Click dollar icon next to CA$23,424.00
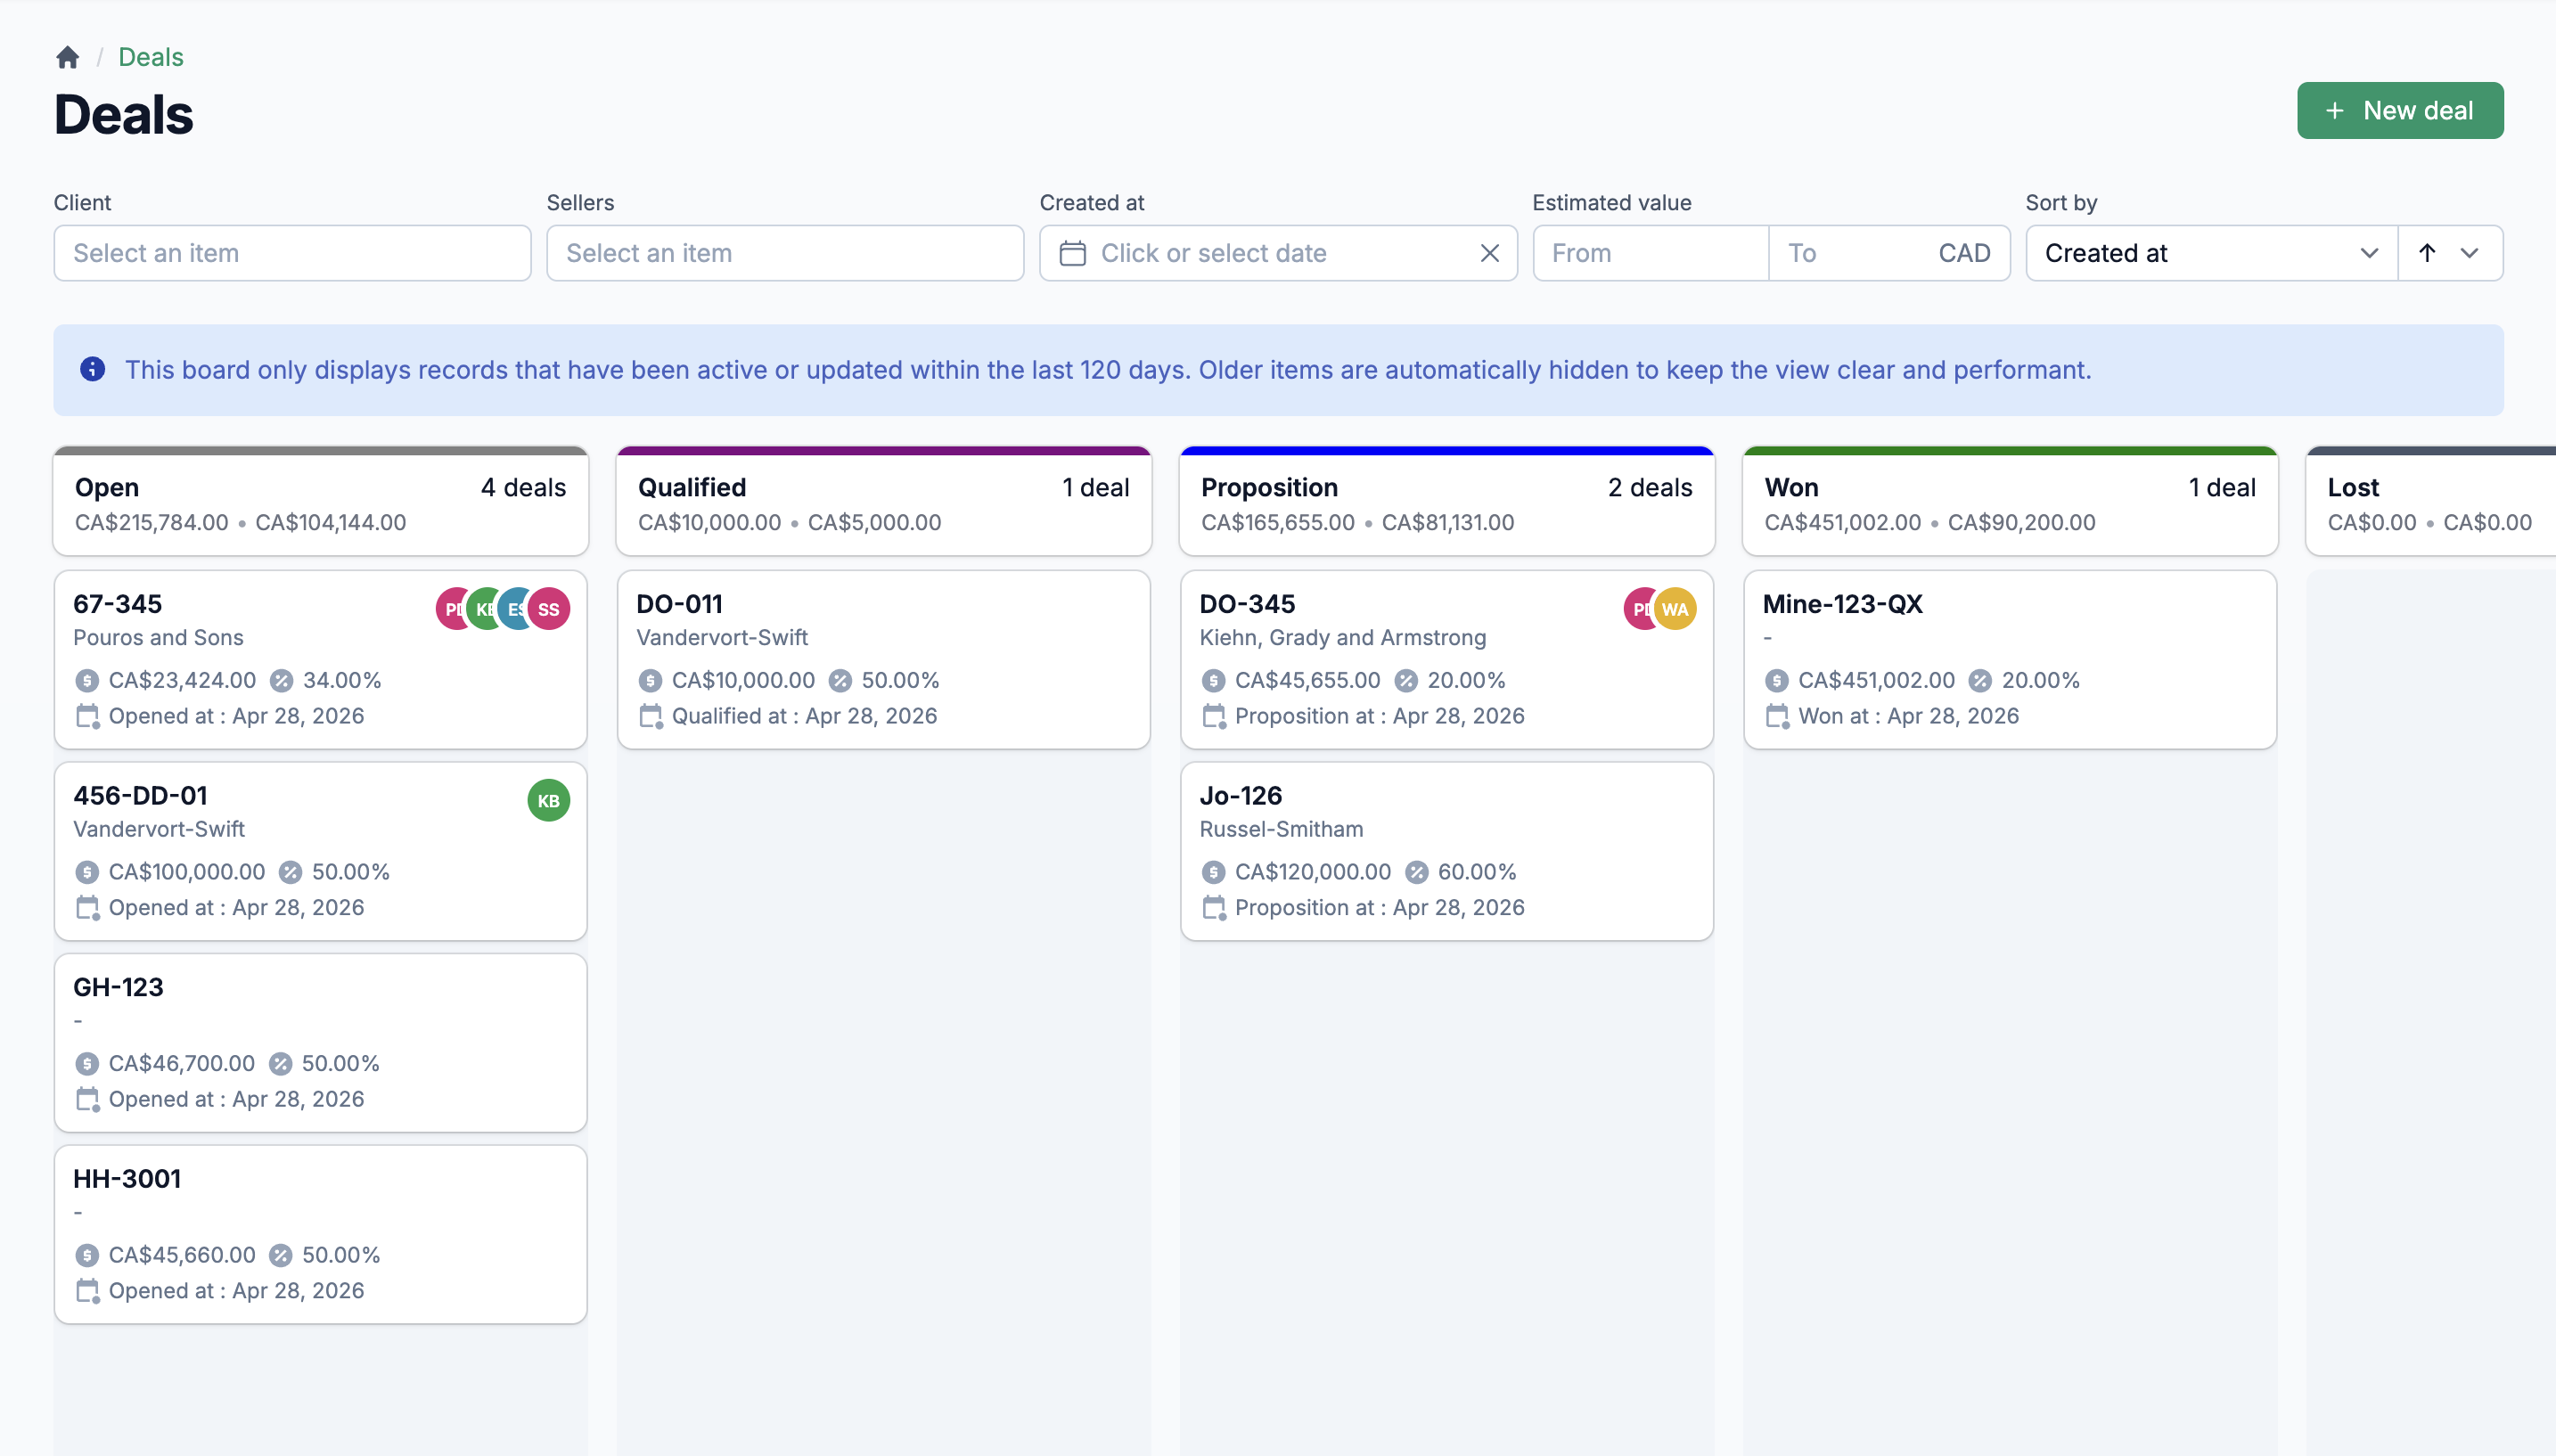2556x1456 pixels. point(87,681)
